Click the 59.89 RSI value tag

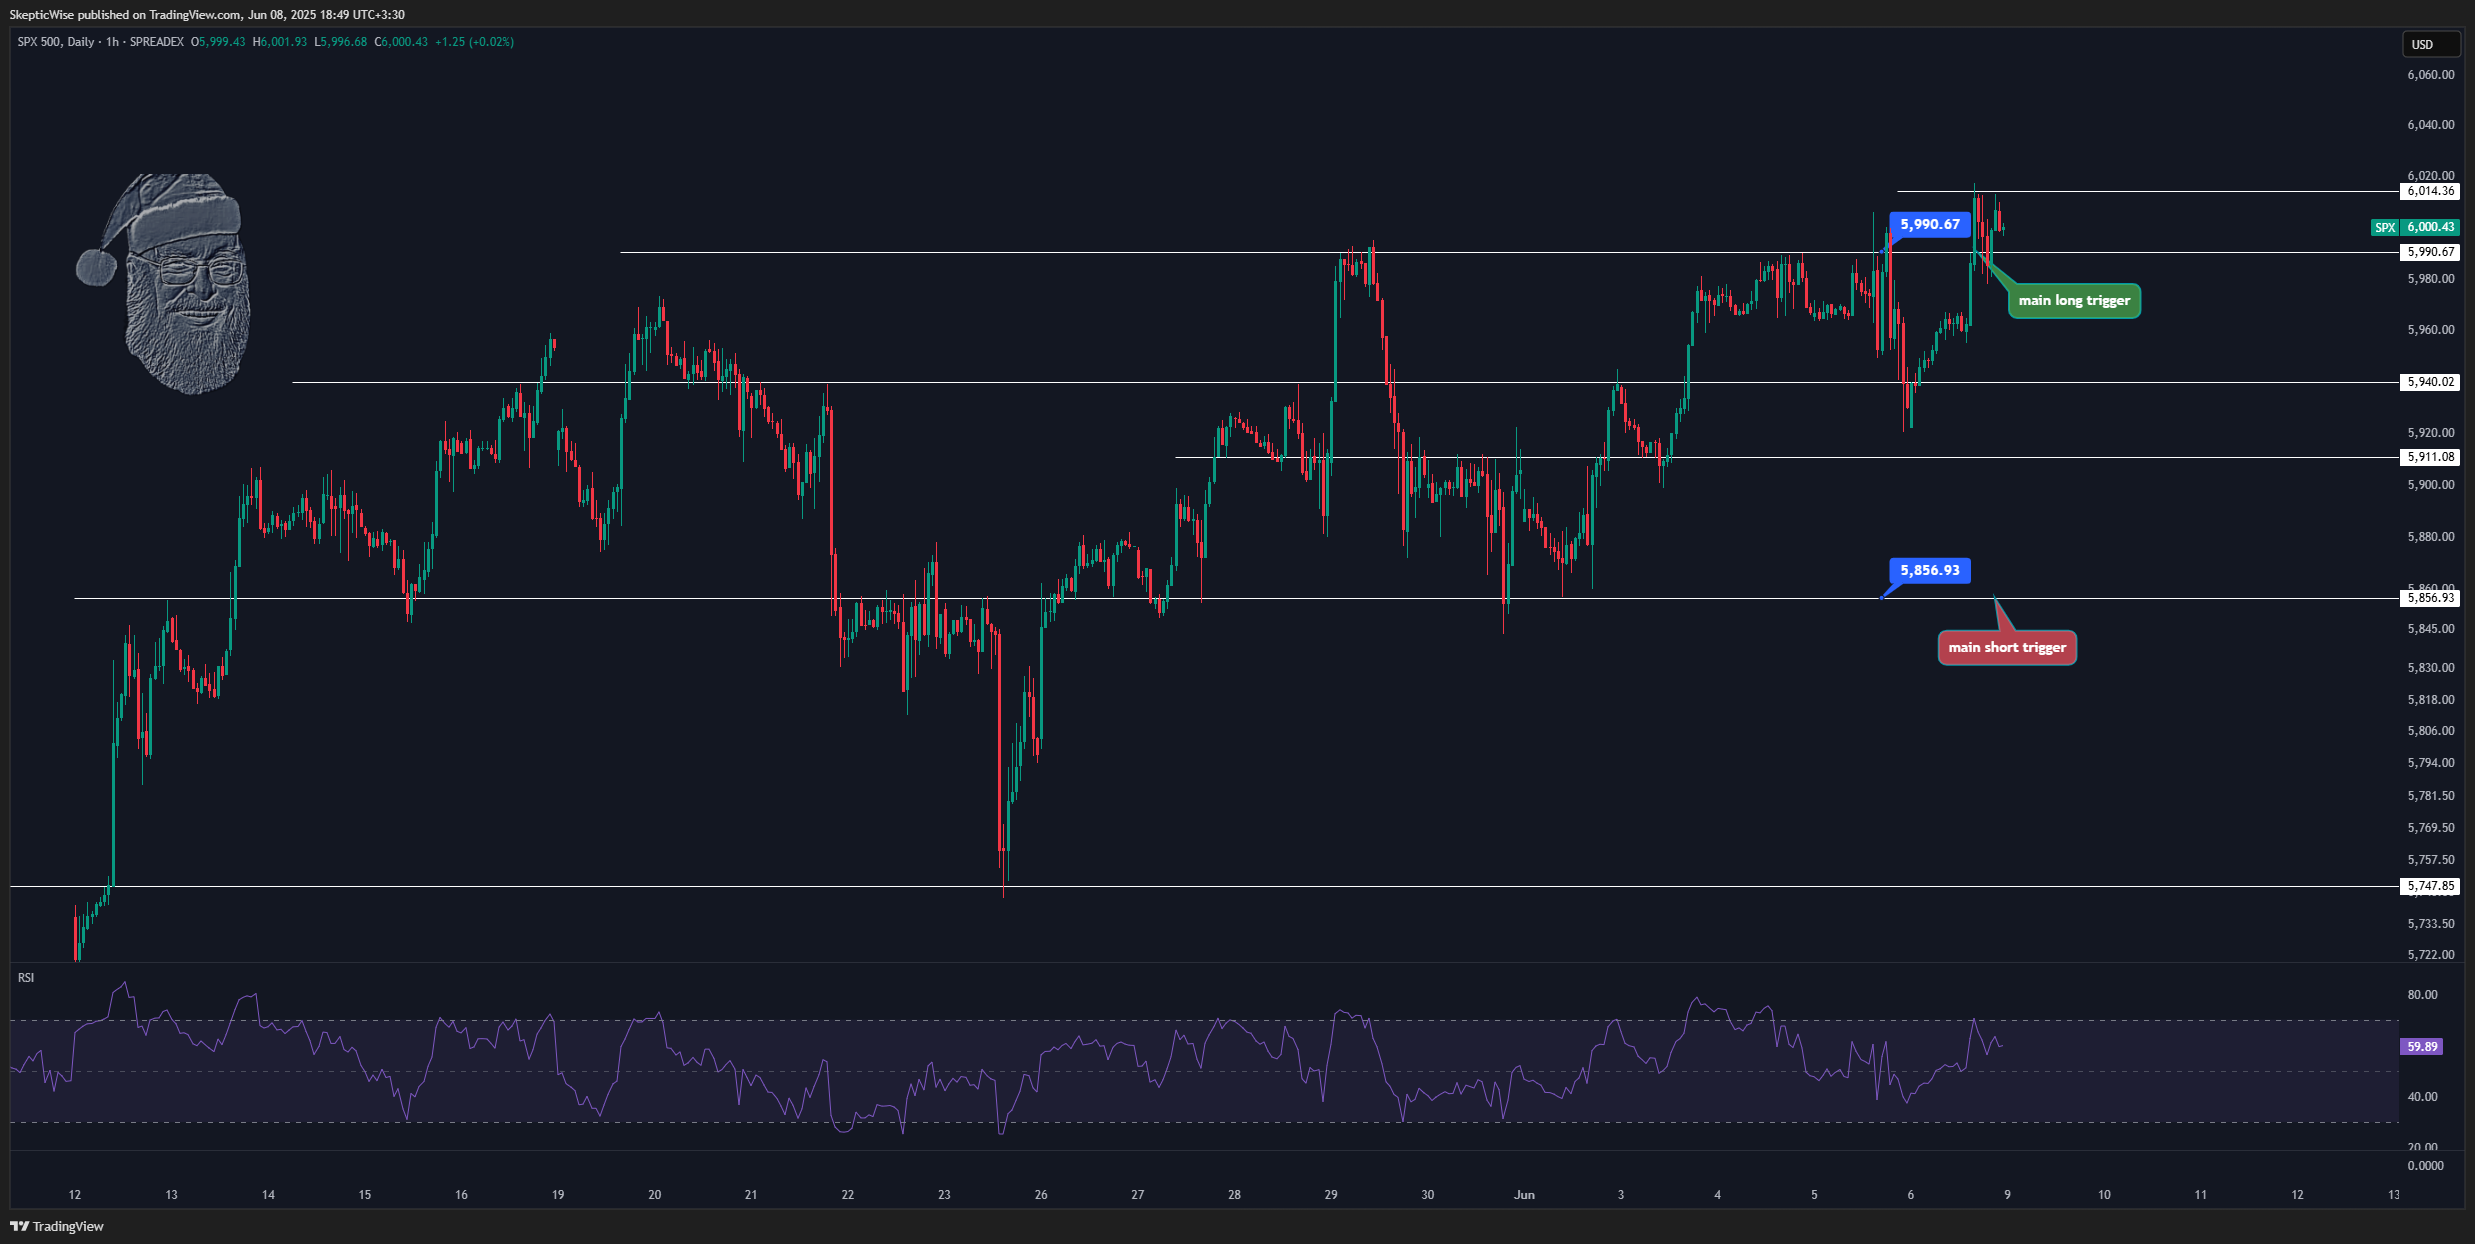pos(2421,1046)
